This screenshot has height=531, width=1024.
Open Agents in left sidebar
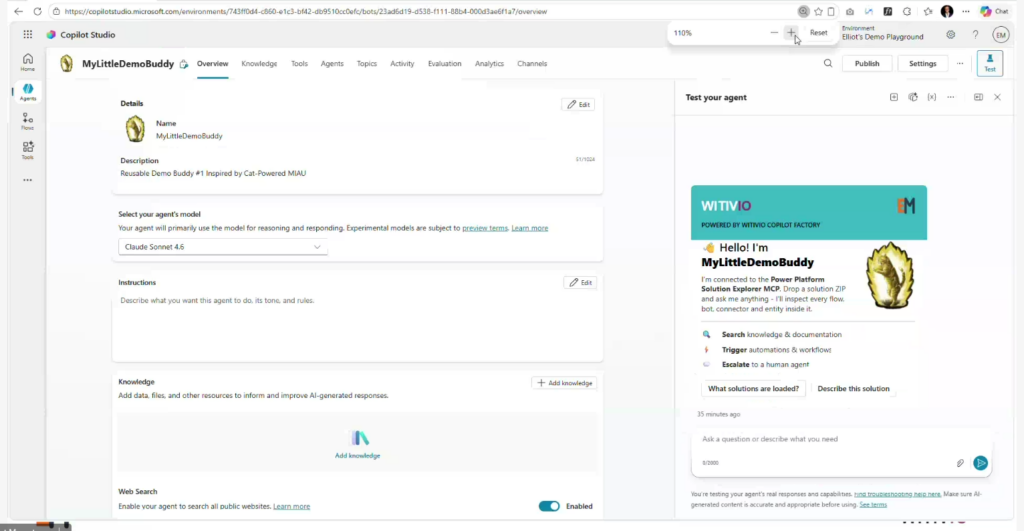click(27, 91)
